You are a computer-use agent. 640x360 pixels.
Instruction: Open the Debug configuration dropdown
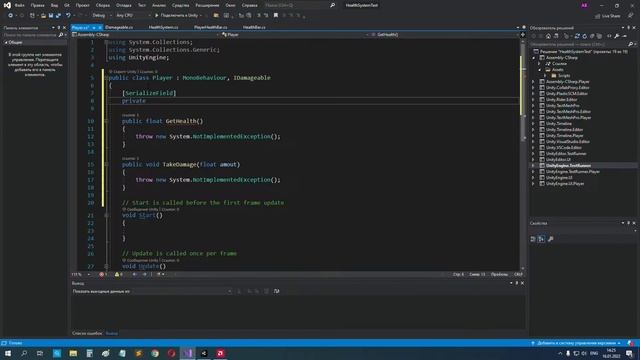(x=102, y=16)
